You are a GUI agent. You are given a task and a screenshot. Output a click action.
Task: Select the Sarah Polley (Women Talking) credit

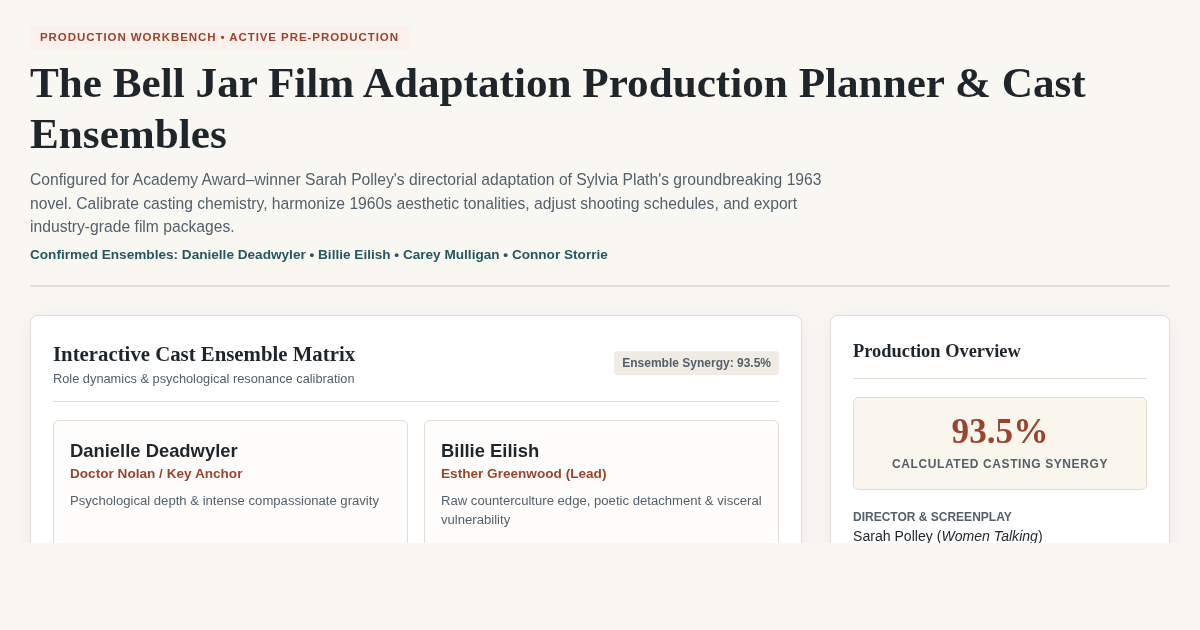point(948,536)
